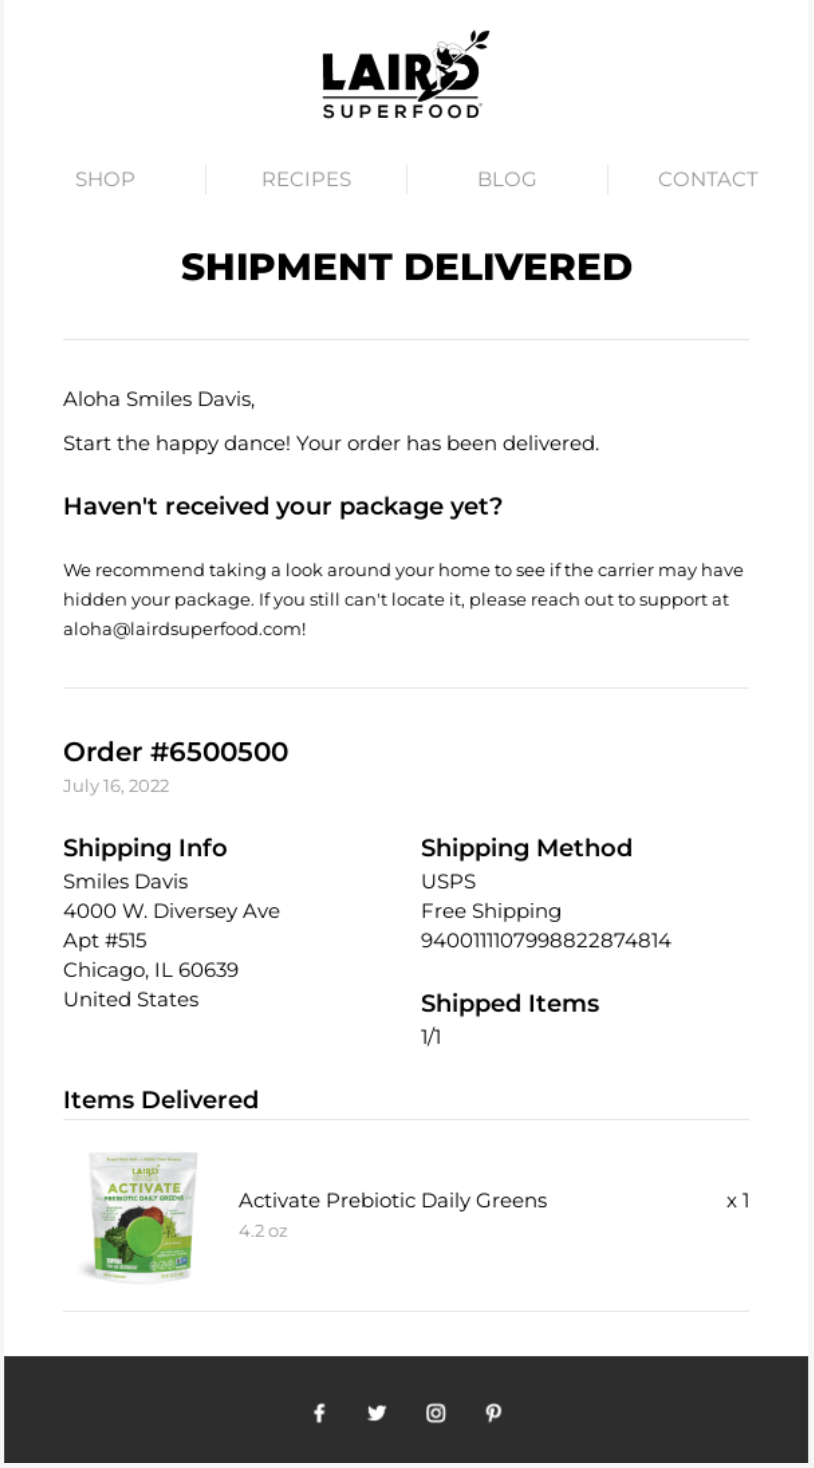The height and width of the screenshot is (1468, 814).
Task: Open the Instagram icon in footer
Action: pyautogui.click(x=436, y=1413)
